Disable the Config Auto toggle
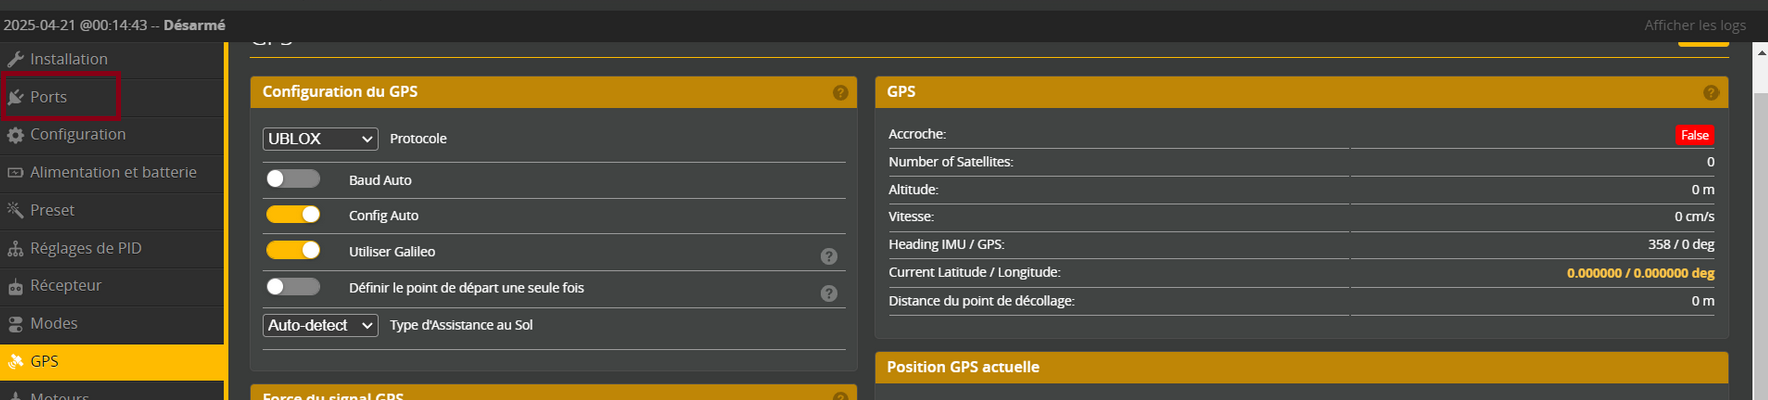Image resolution: width=1768 pixels, height=400 pixels. 292,214
